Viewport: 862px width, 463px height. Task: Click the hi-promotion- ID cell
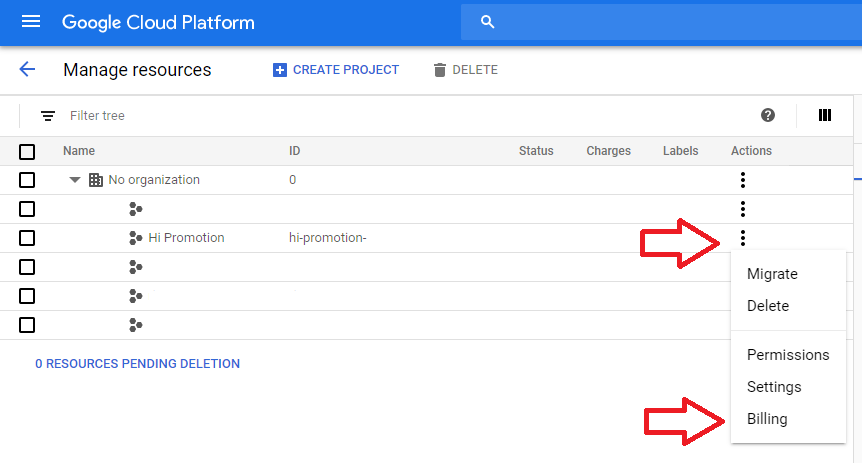[328, 238]
